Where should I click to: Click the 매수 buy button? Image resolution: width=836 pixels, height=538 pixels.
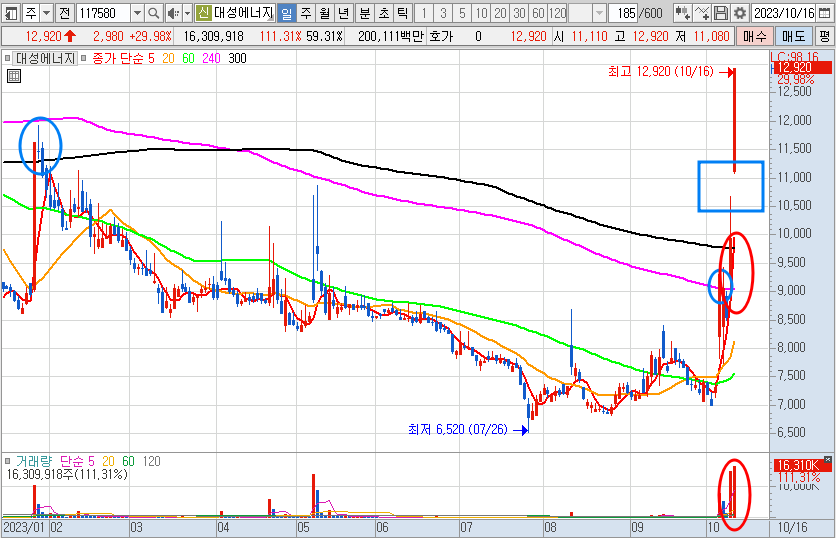coord(754,36)
